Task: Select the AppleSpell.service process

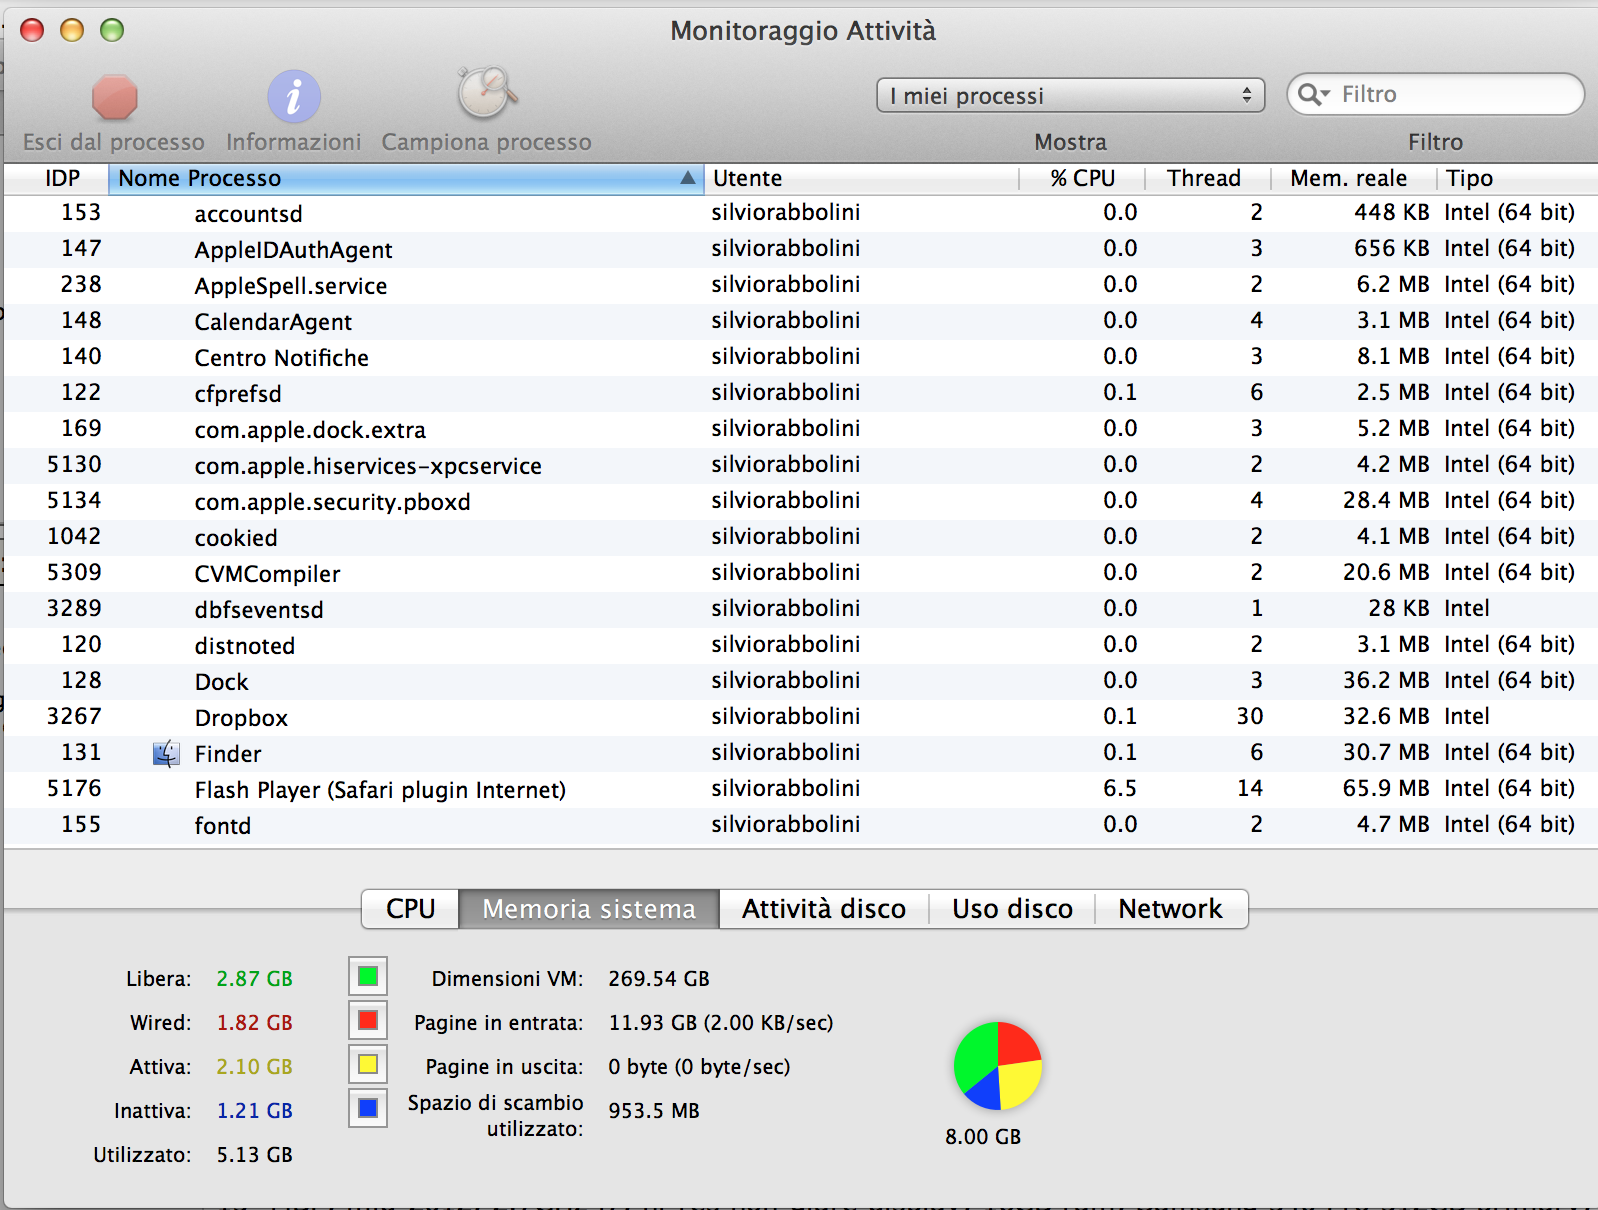Action: pyautogui.click(x=800, y=285)
